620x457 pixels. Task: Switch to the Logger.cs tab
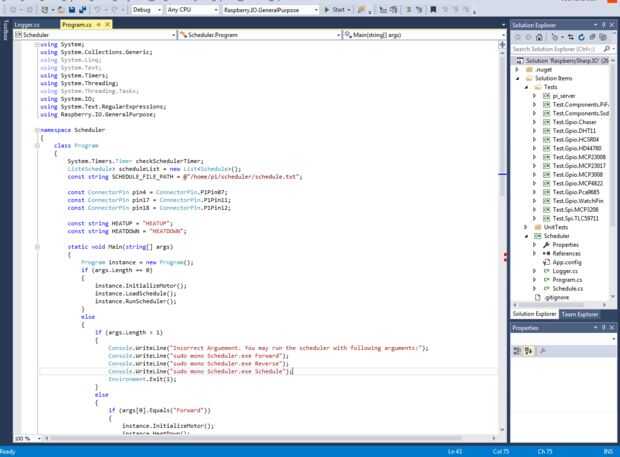click(x=28, y=22)
